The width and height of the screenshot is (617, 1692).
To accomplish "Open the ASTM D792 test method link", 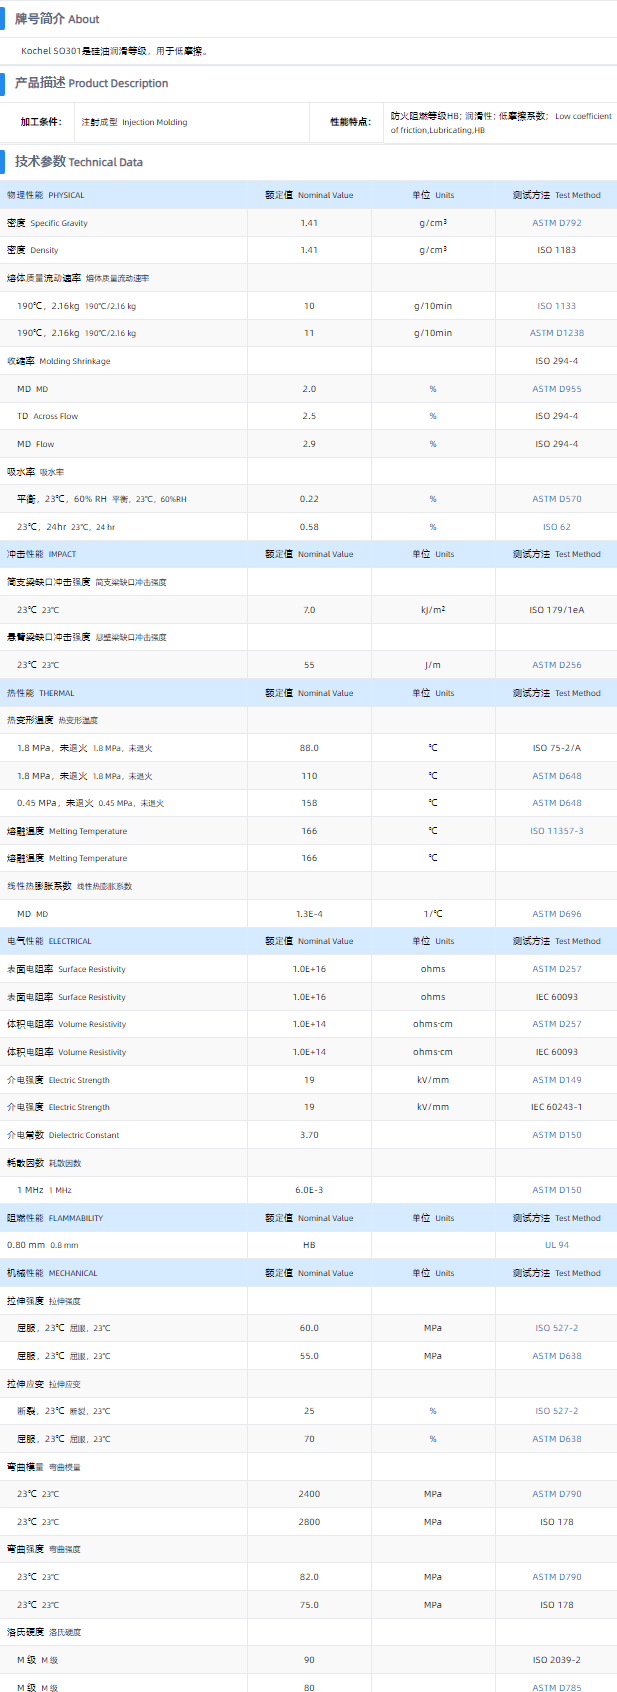I will 556,223.
